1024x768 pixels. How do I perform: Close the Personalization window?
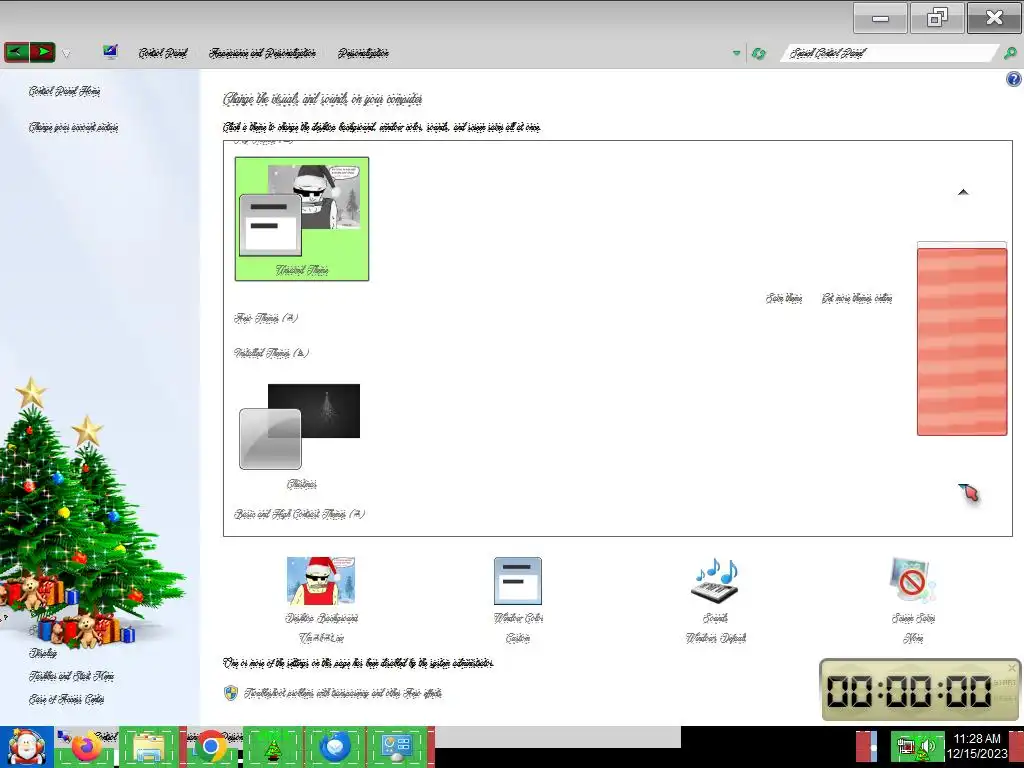coord(994,18)
